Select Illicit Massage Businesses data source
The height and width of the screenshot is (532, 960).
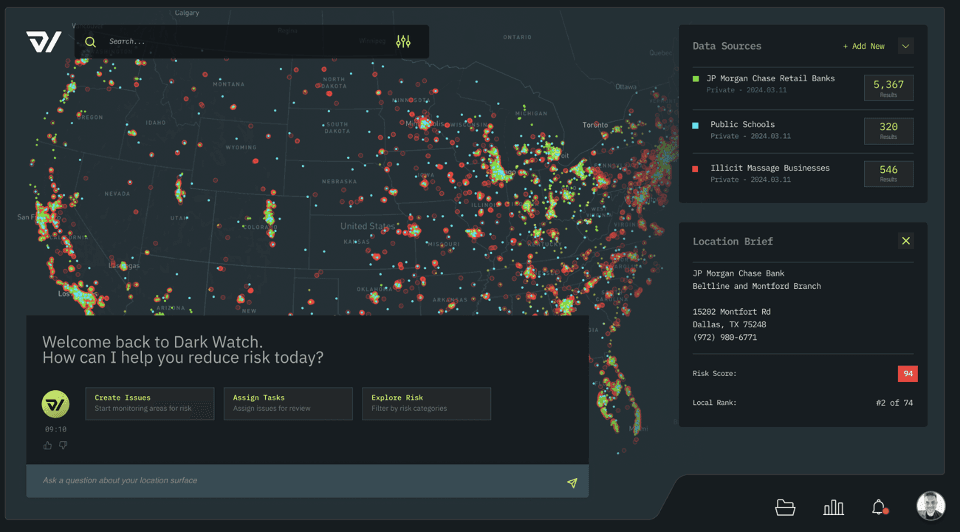point(770,168)
